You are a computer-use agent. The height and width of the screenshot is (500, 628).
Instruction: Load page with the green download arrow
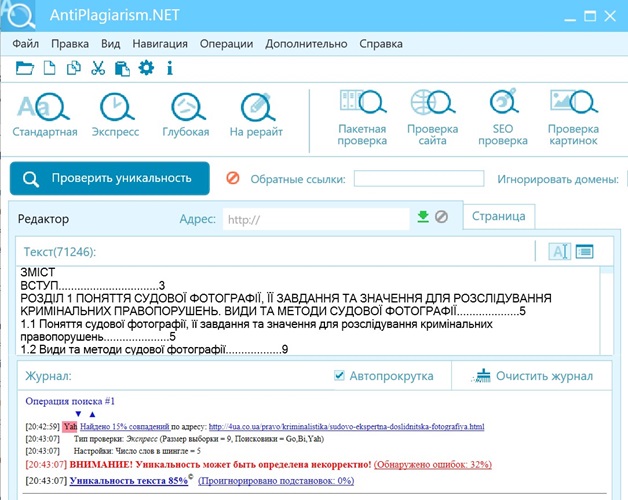tap(423, 217)
